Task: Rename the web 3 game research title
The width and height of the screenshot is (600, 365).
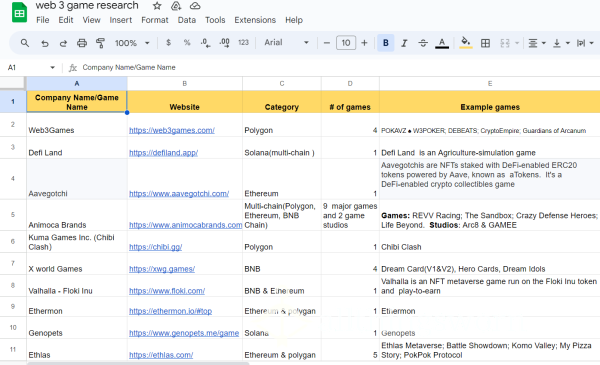Action: [87, 6]
